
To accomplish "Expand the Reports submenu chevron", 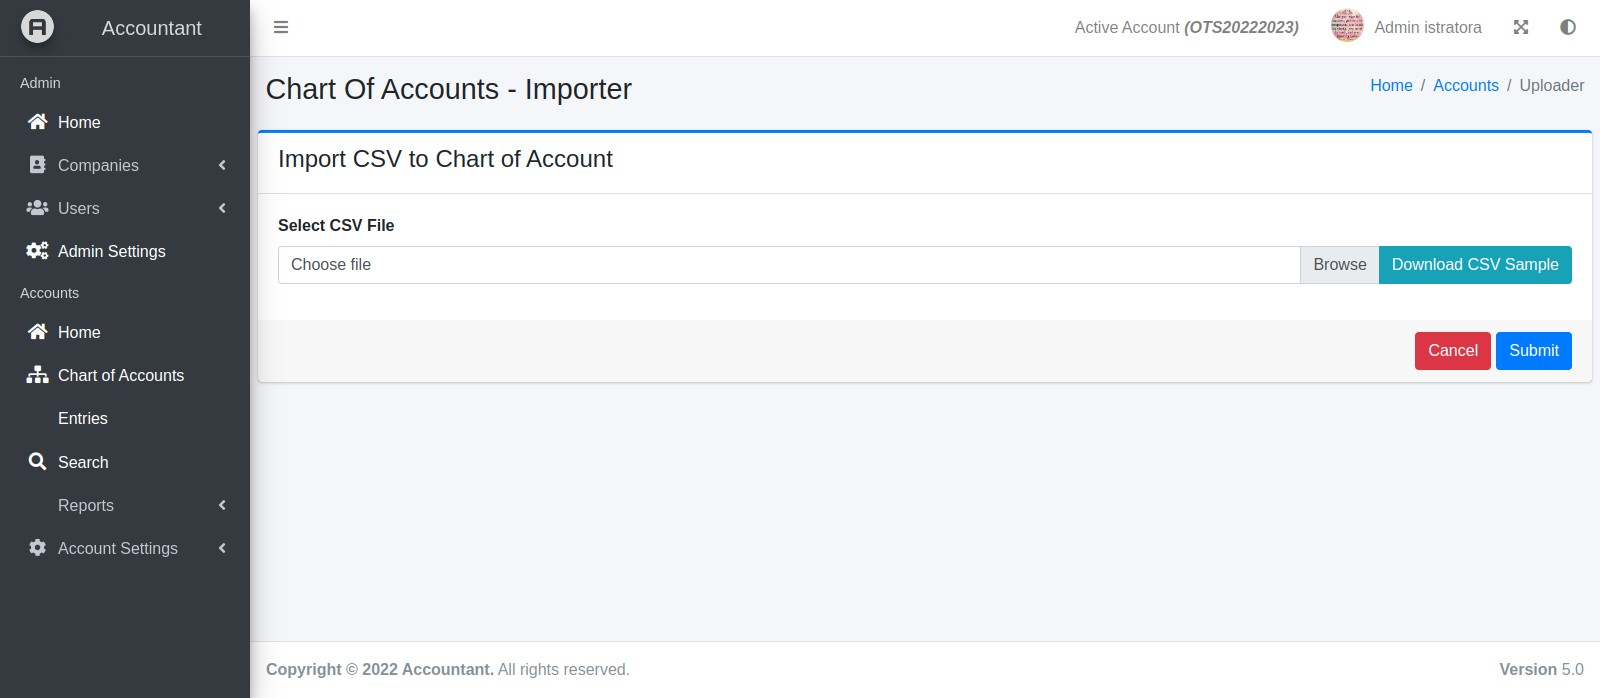I will tap(222, 505).
